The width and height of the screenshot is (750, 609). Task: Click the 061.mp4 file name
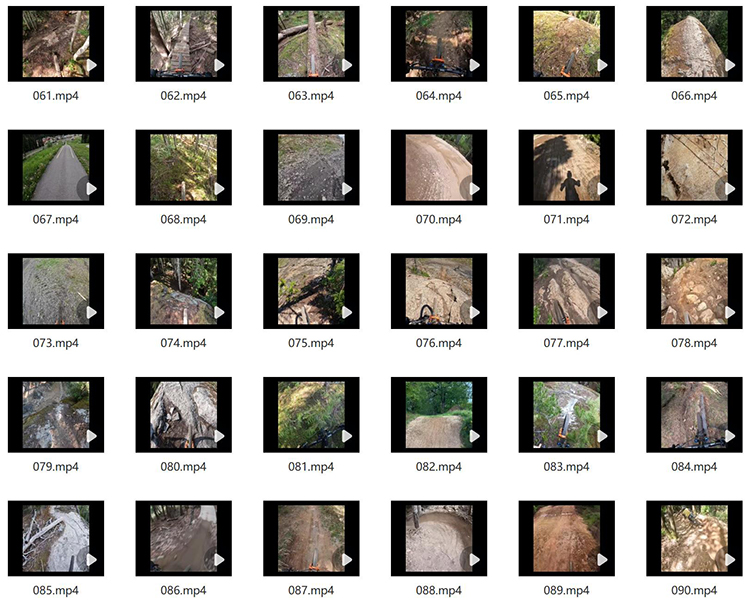pos(56,96)
